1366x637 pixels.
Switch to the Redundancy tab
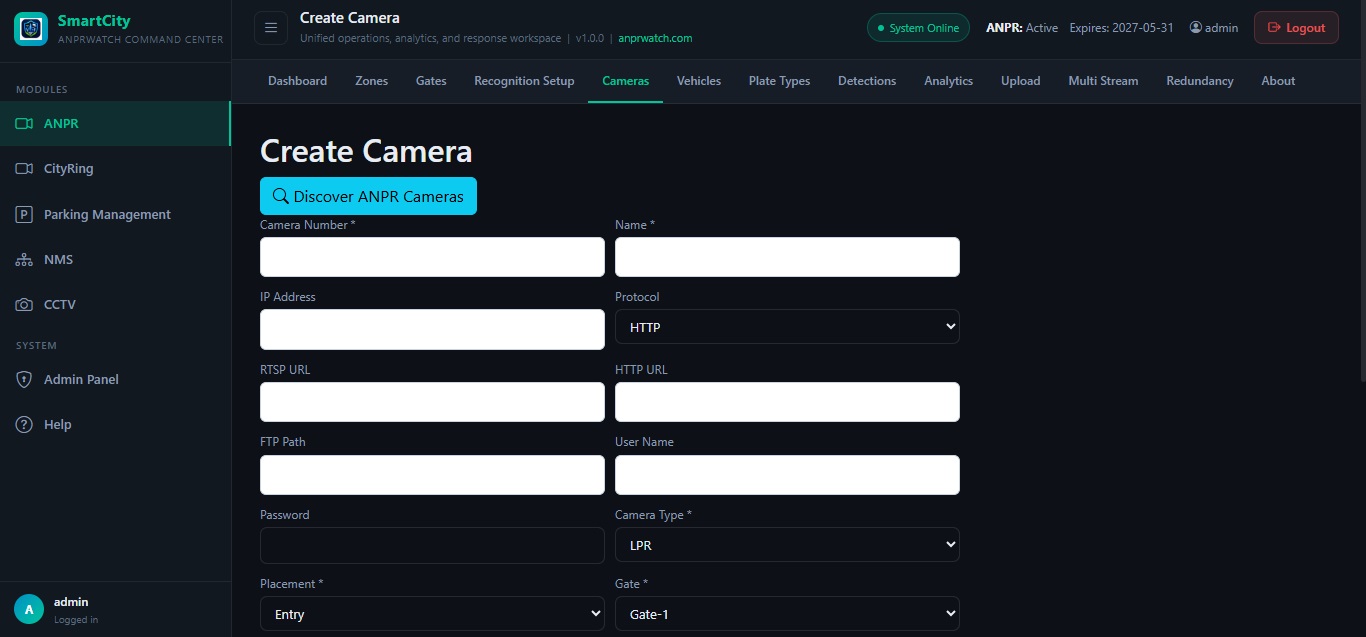[1199, 81]
